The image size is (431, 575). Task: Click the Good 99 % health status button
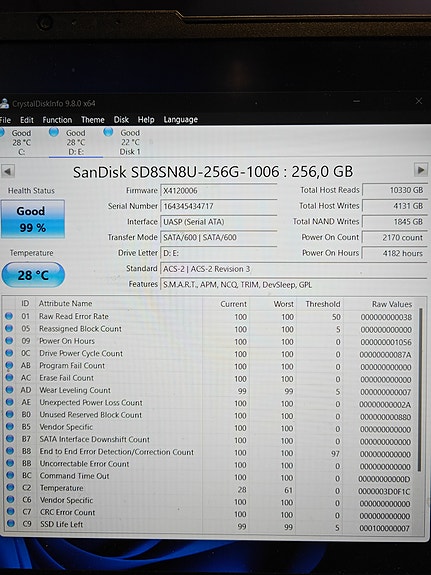tap(33, 219)
